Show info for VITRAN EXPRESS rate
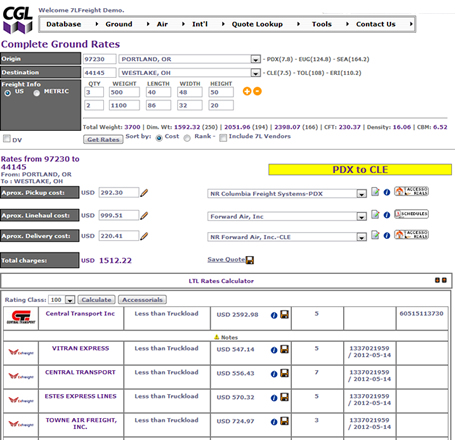This screenshot has height=440, width=455. pyautogui.click(x=274, y=350)
